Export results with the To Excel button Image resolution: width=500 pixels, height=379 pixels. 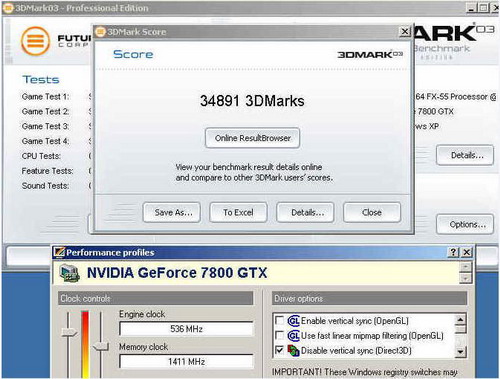[238, 212]
